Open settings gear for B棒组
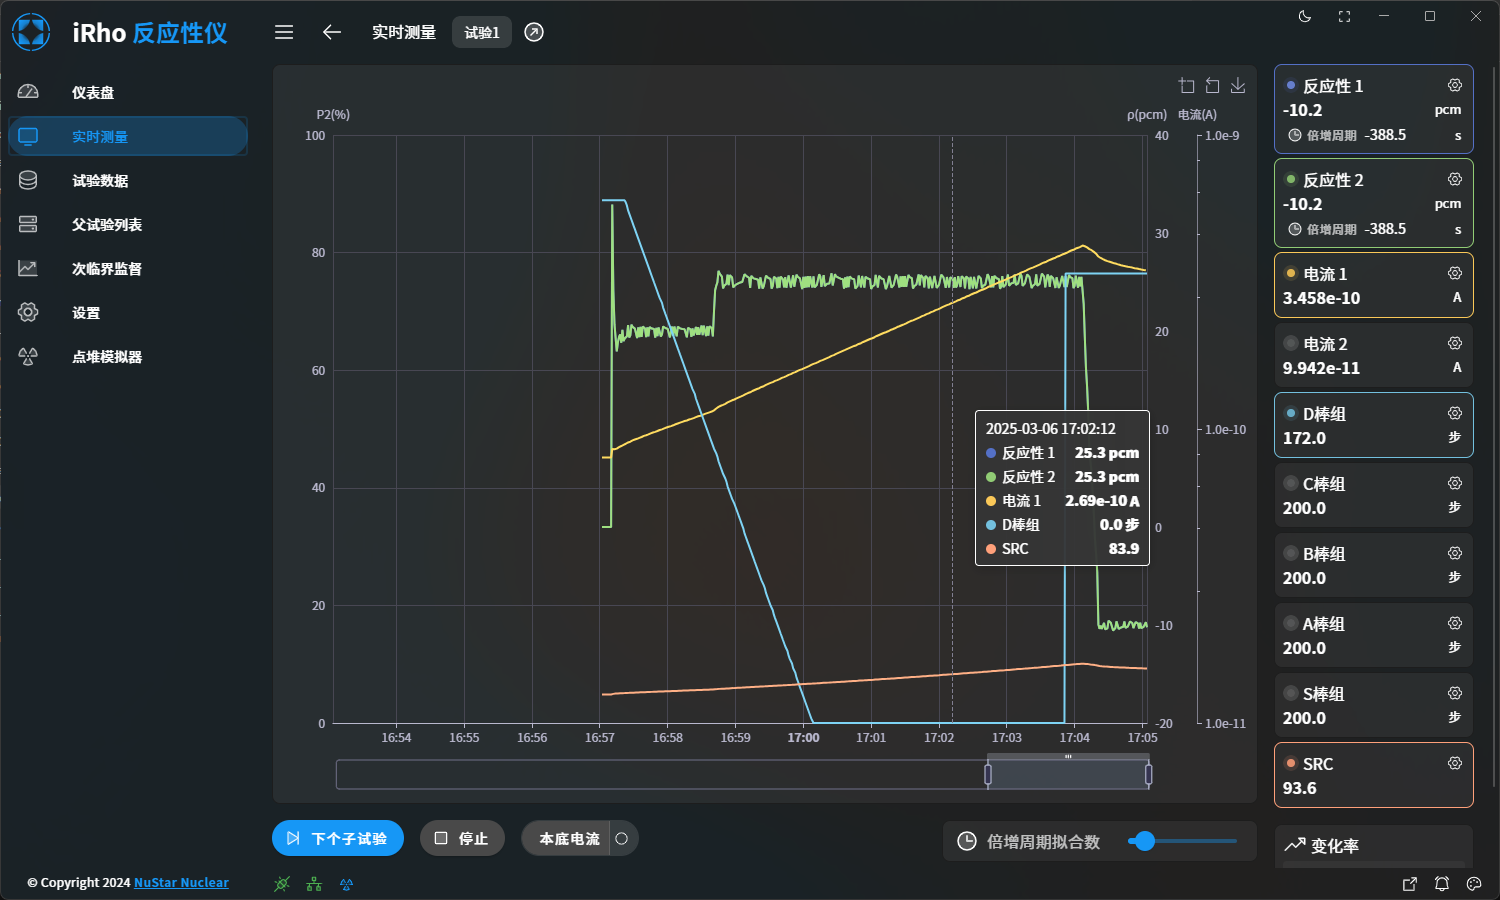 click(1455, 554)
